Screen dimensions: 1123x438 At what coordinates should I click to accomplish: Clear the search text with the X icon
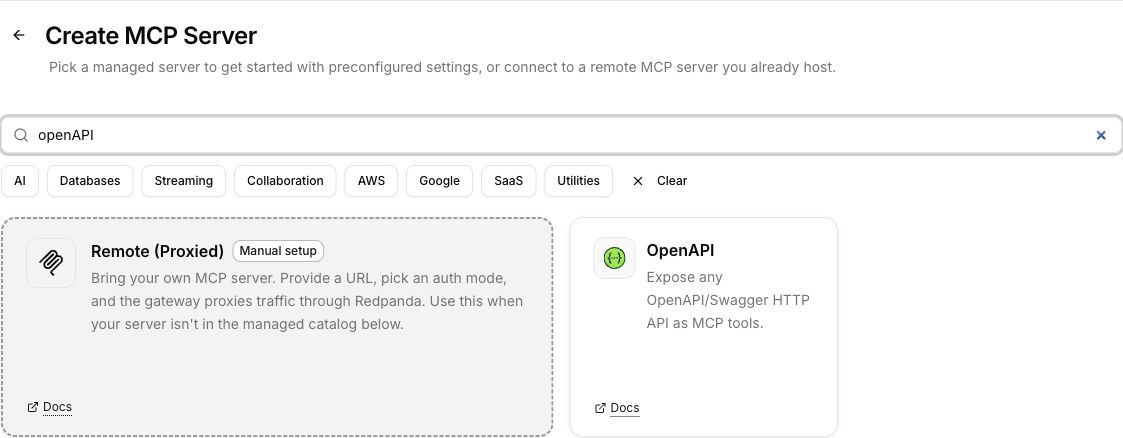point(1101,135)
